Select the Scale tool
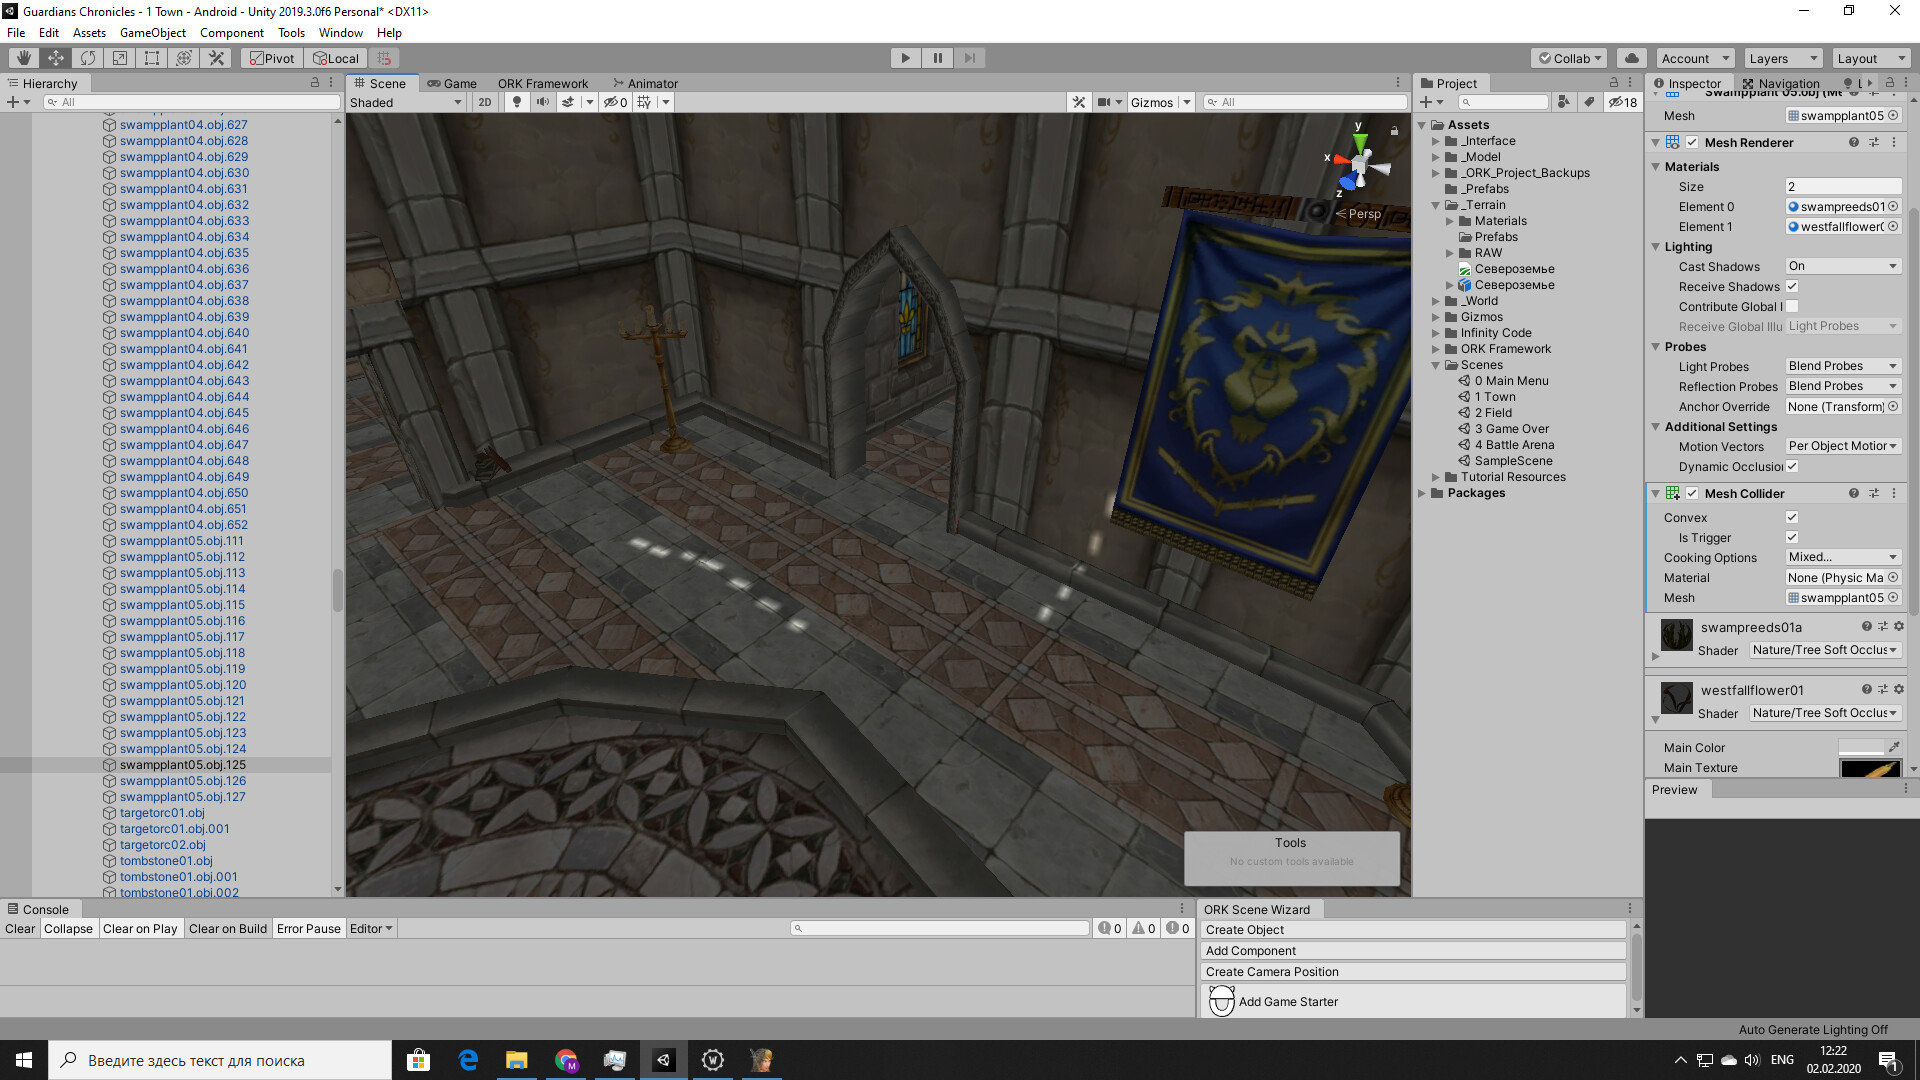Screen dimensions: 1920x1080 pyautogui.click(x=119, y=57)
